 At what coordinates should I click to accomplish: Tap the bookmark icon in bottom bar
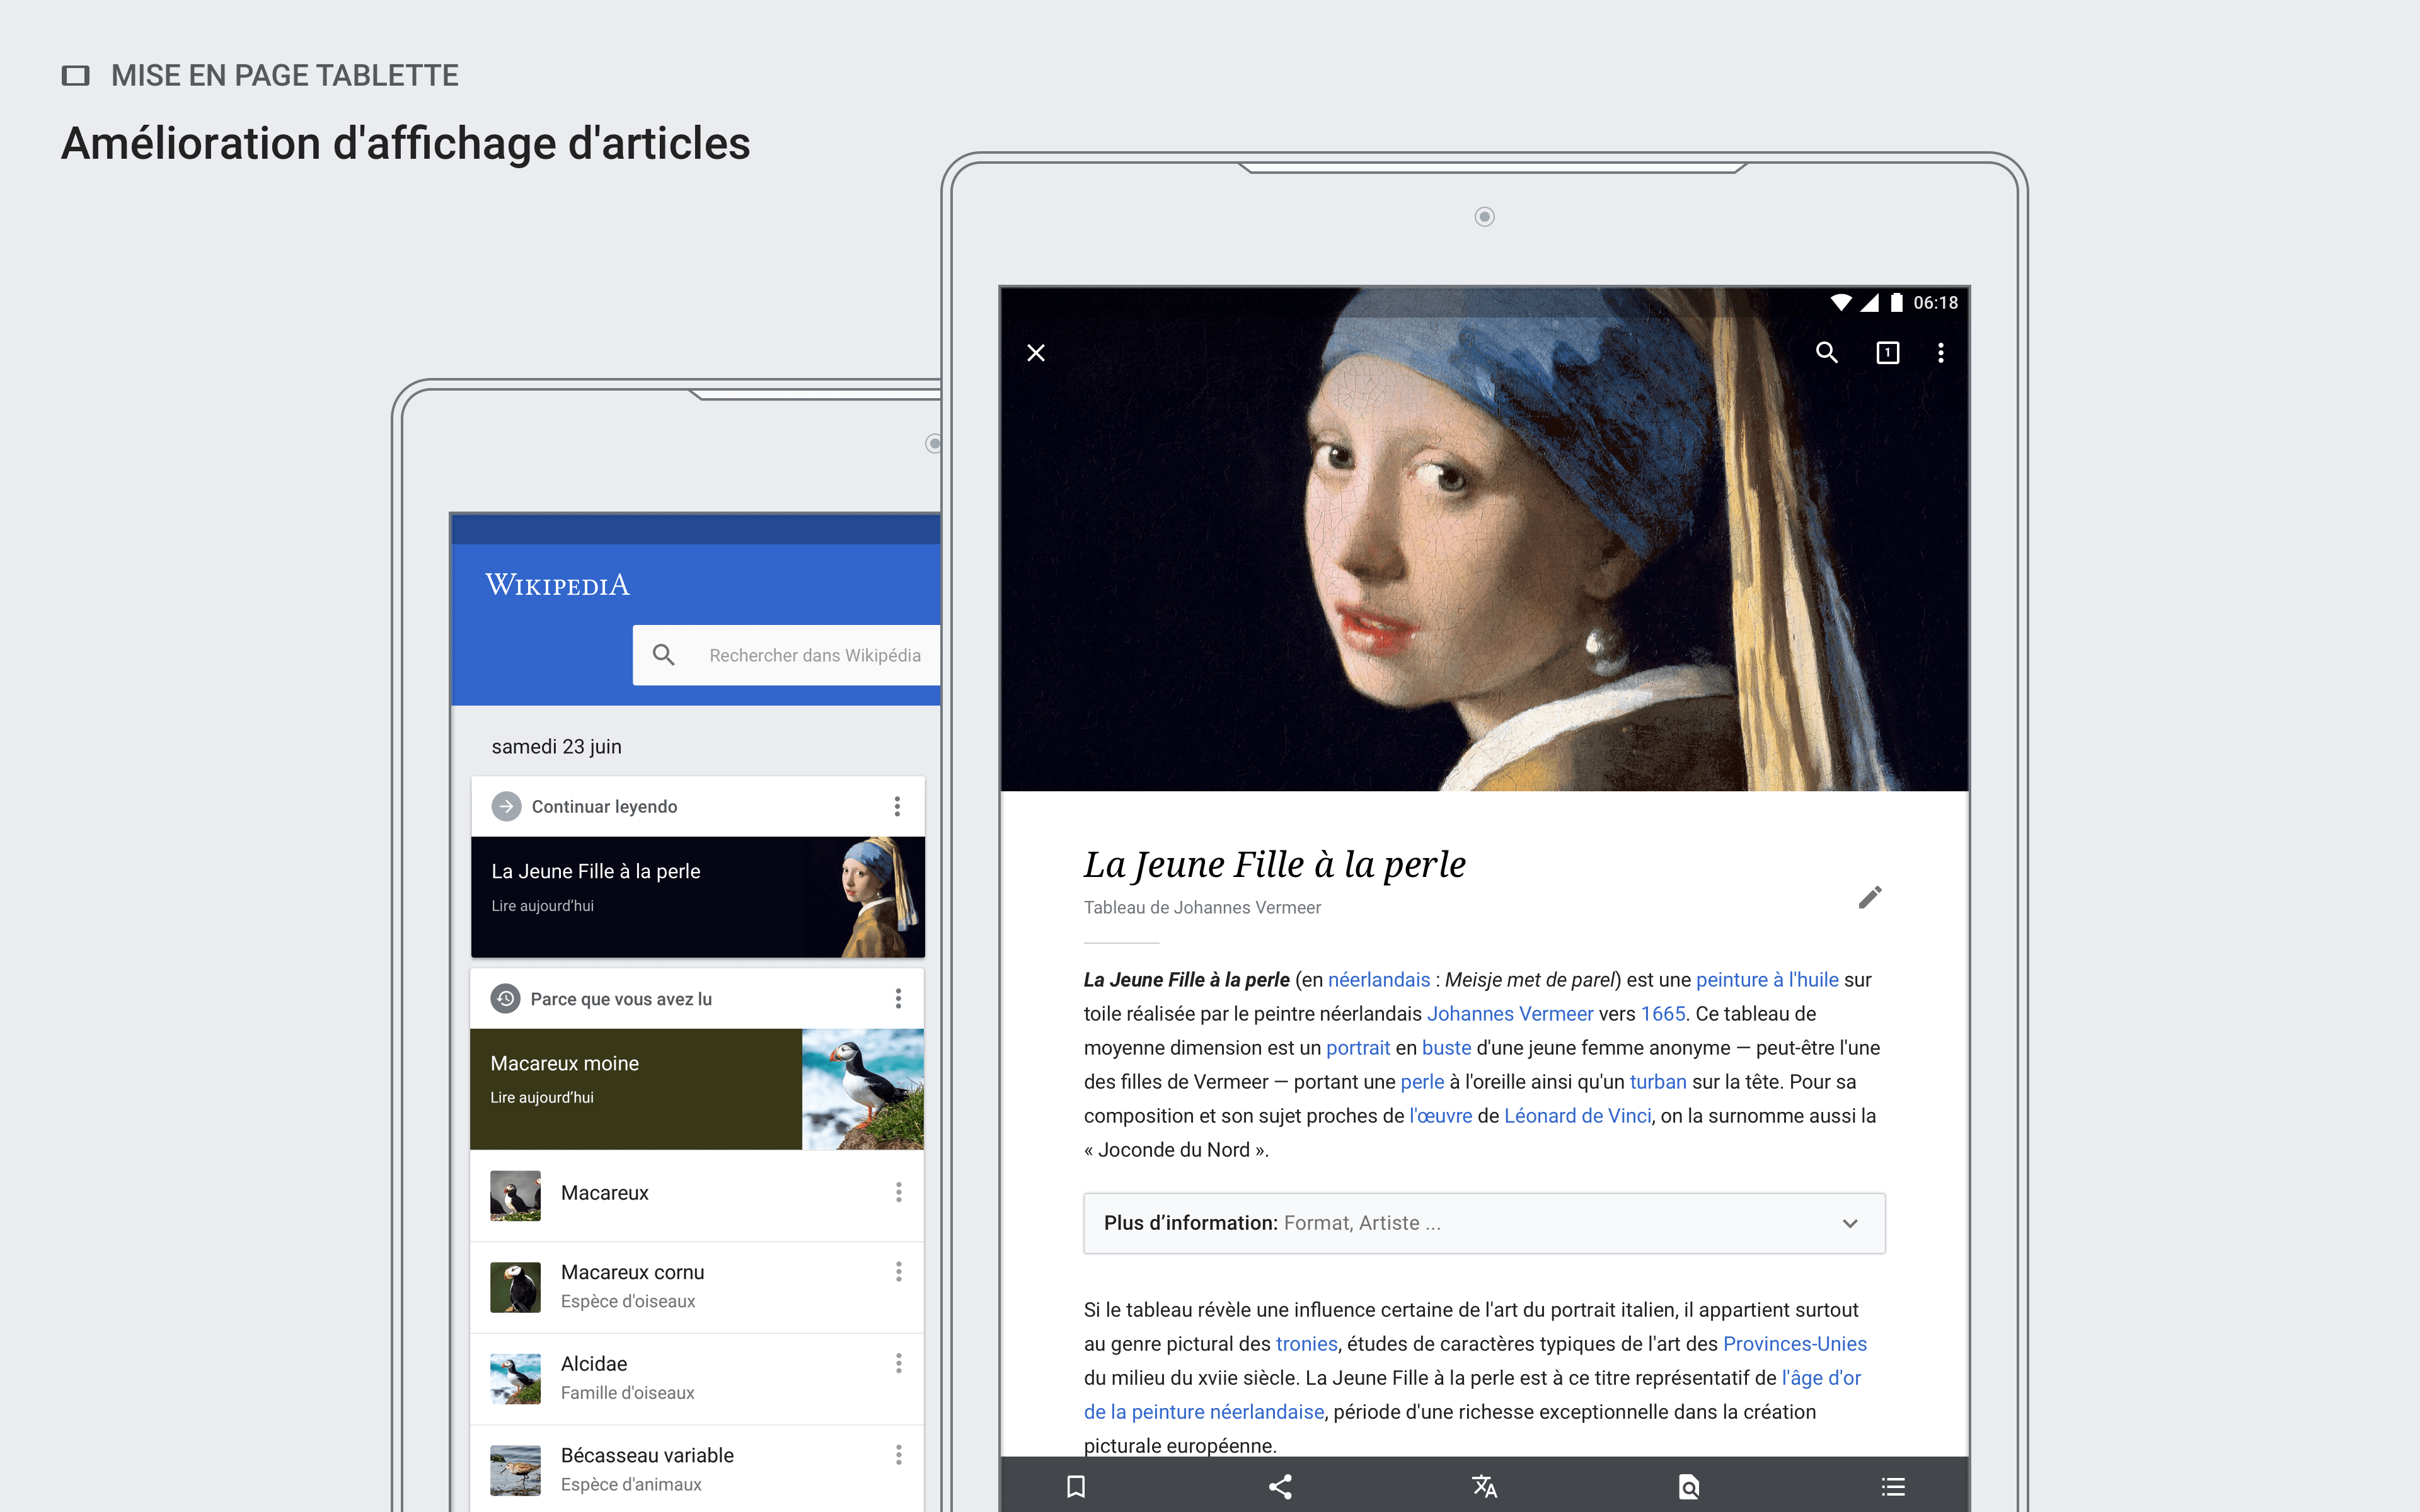point(1076,1486)
